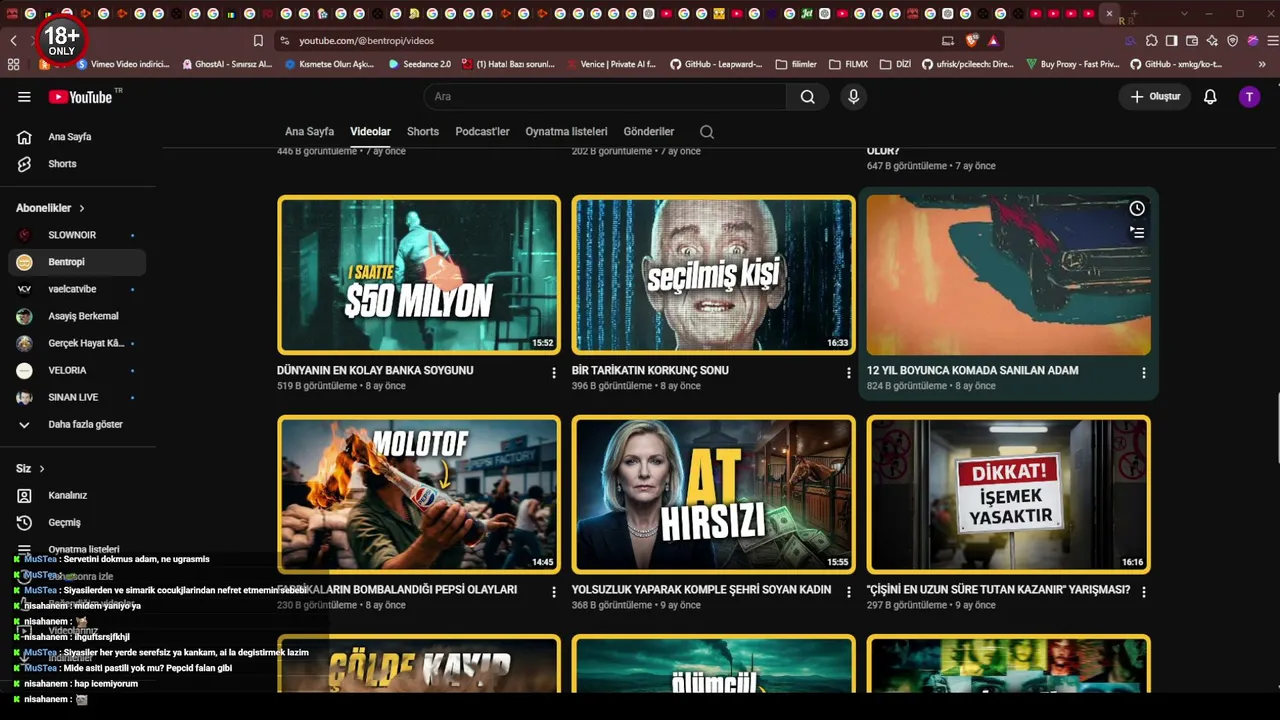
Task: Expand the Siz section header
Action: point(31,468)
